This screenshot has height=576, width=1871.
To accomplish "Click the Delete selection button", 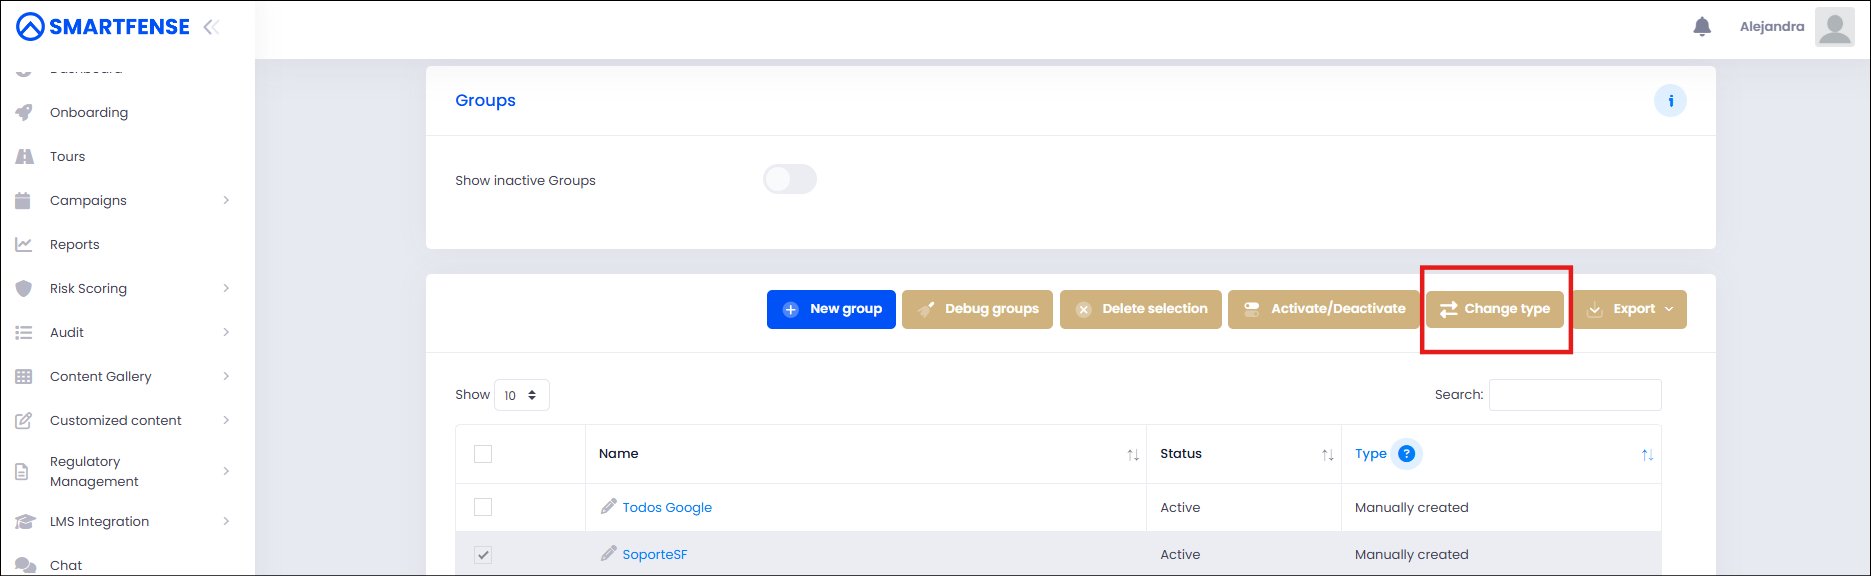I will pos(1141,309).
